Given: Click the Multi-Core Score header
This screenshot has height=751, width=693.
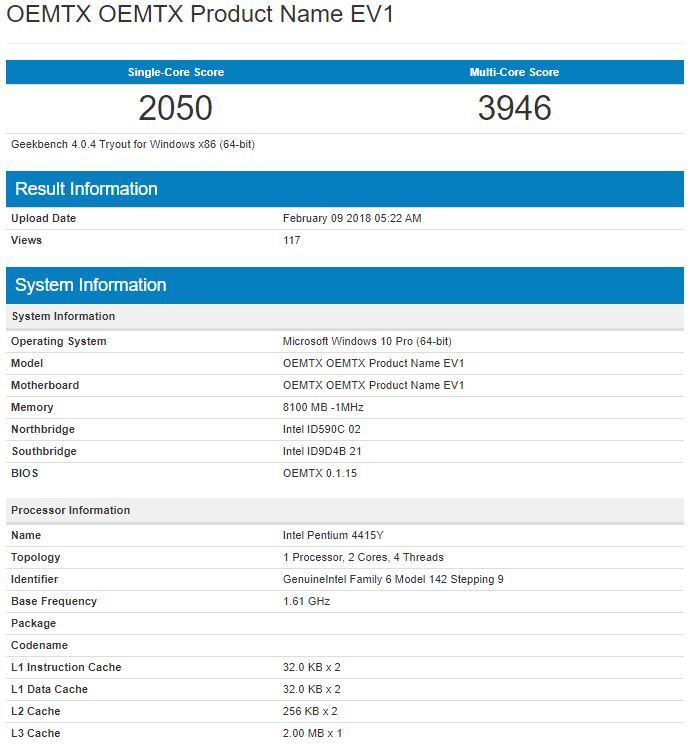Looking at the screenshot, I should coord(514,72).
